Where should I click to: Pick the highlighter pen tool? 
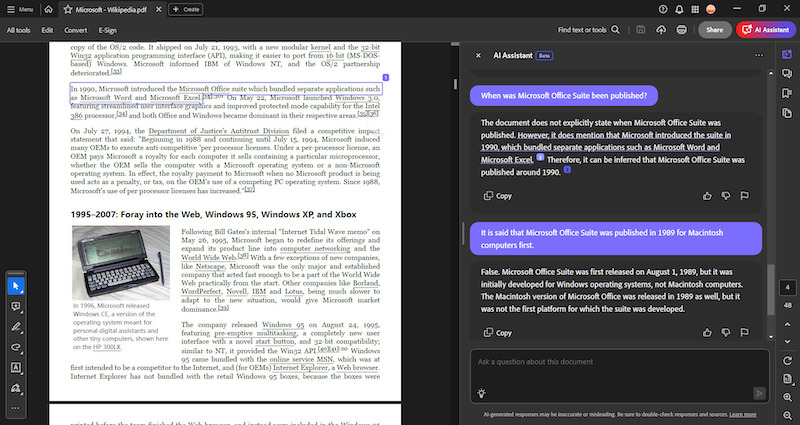16,326
